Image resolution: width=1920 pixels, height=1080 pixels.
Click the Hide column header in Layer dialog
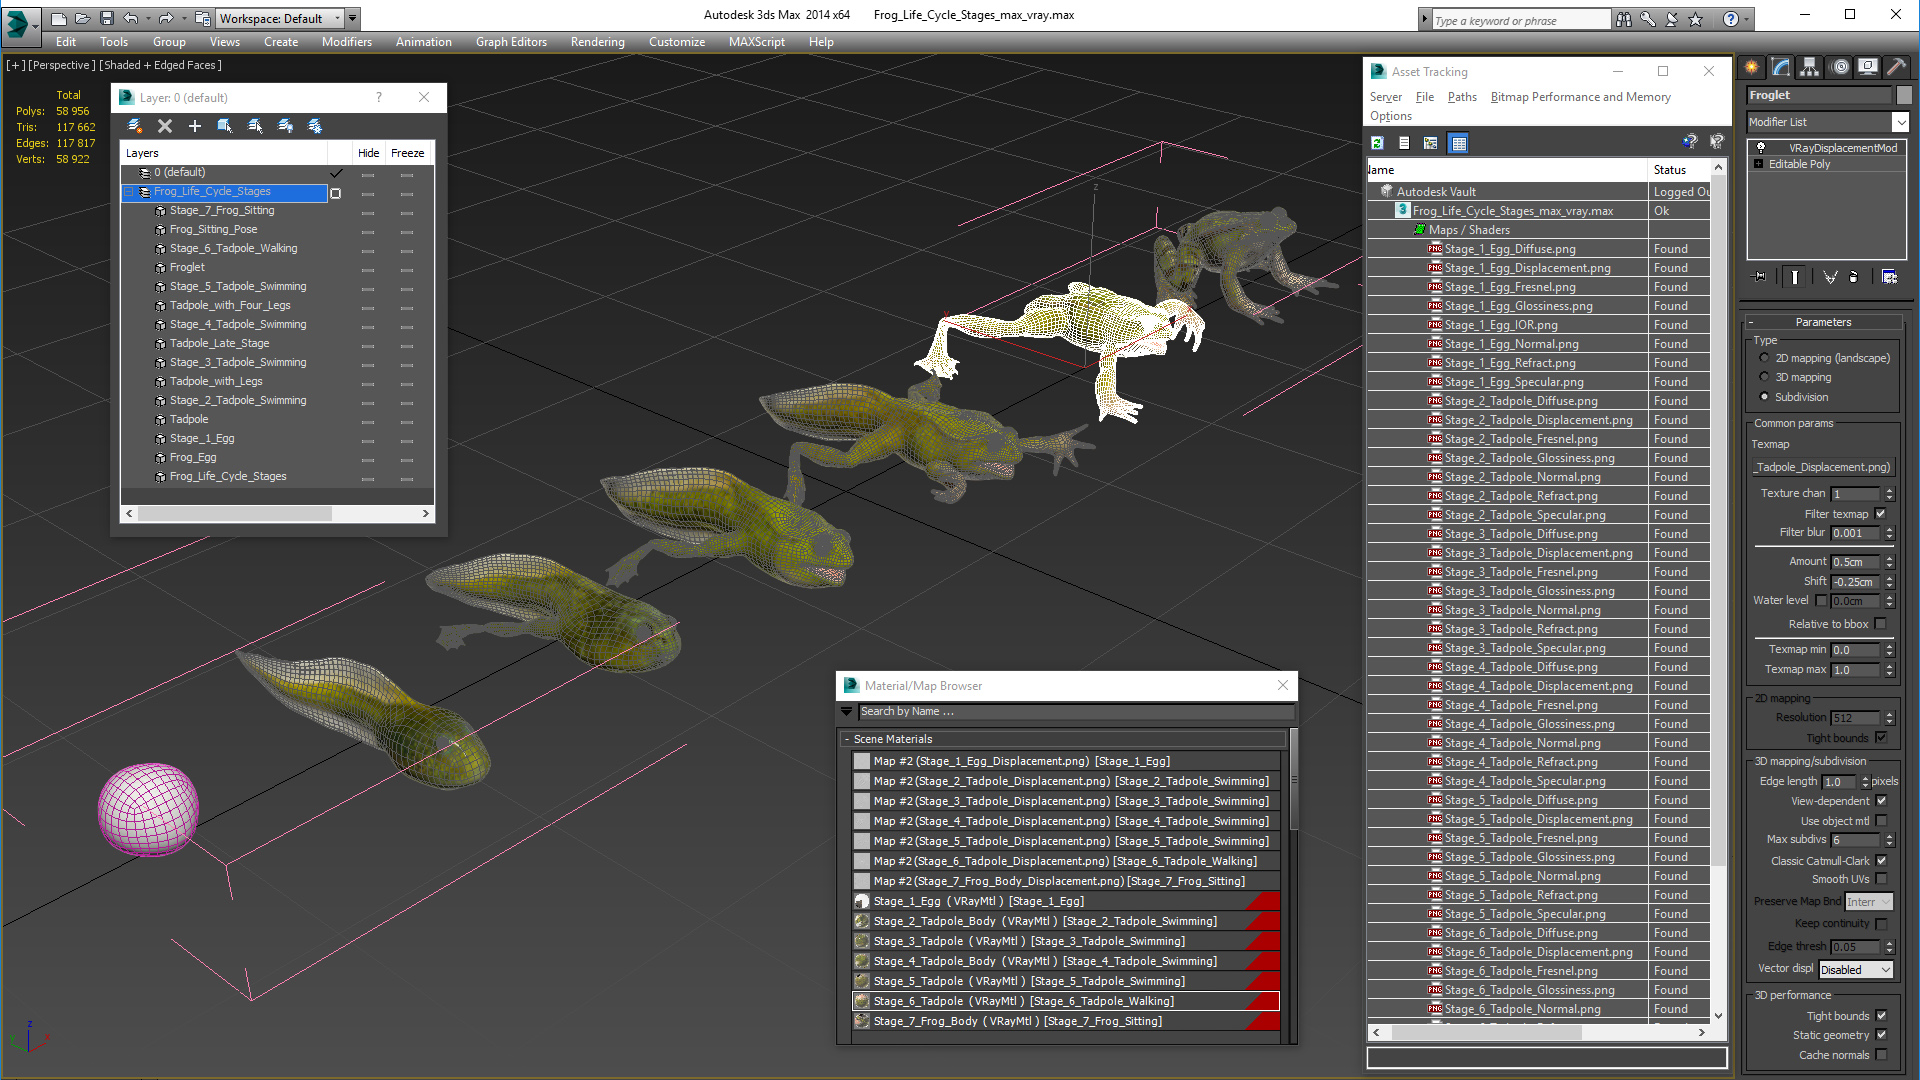click(x=368, y=153)
